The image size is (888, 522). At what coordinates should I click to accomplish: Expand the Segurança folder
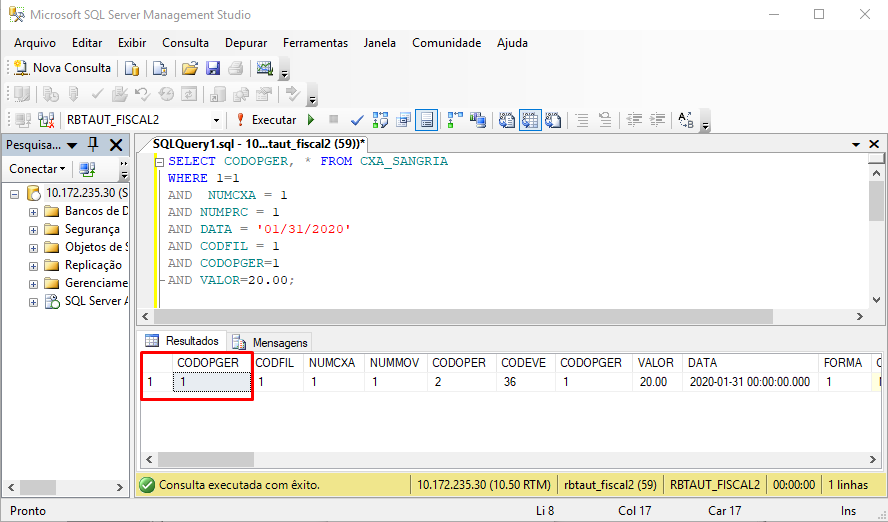coord(33,230)
